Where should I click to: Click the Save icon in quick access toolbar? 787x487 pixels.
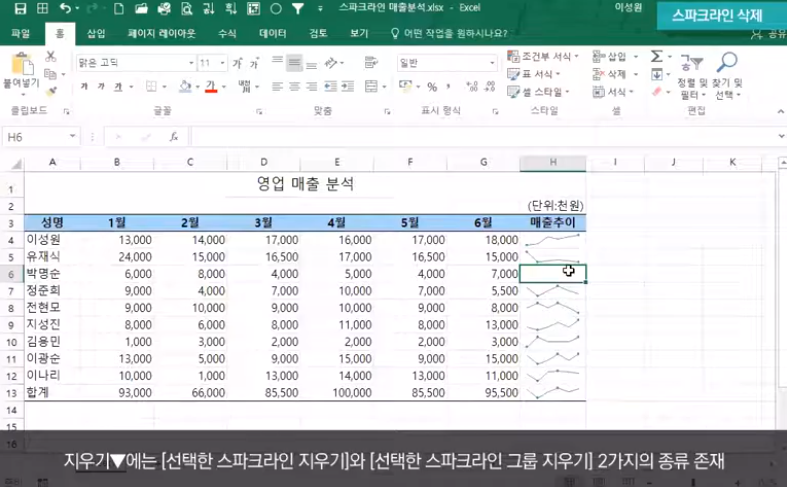click(x=20, y=8)
